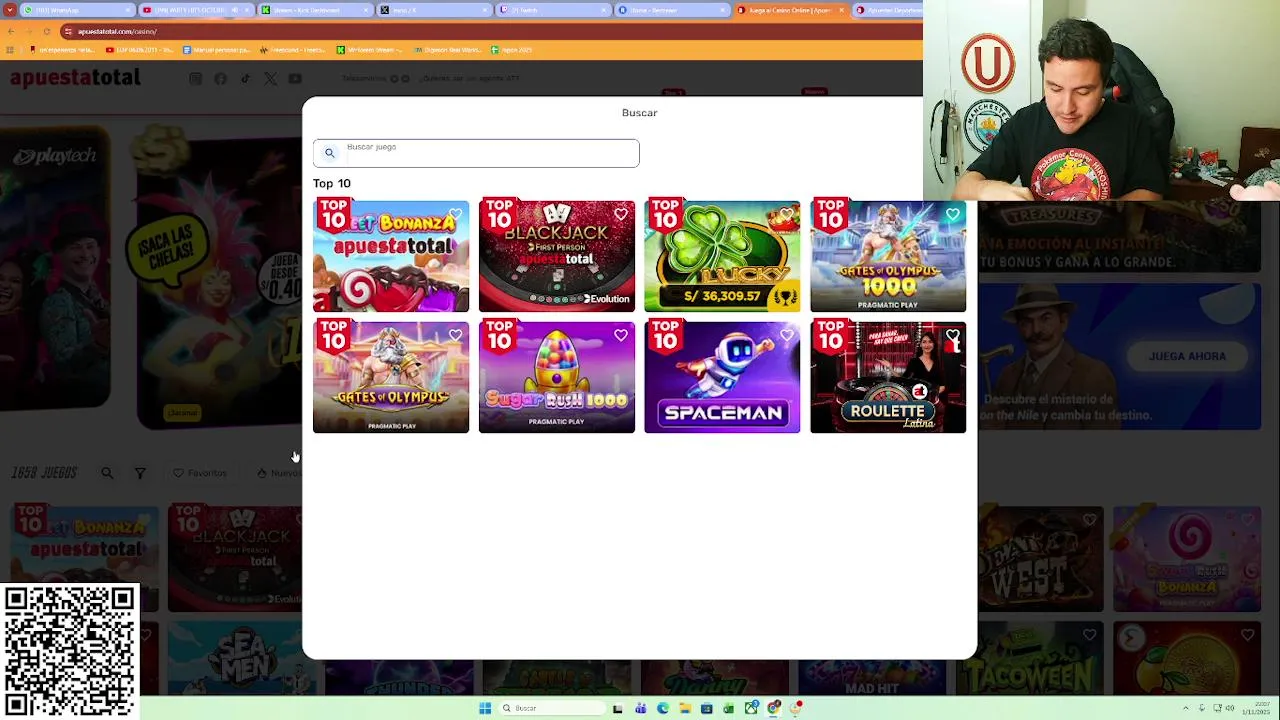The image size is (1280, 720).
Task: Favorite the Sweet Bonanza apuestatotal card heart
Action: (x=455, y=214)
